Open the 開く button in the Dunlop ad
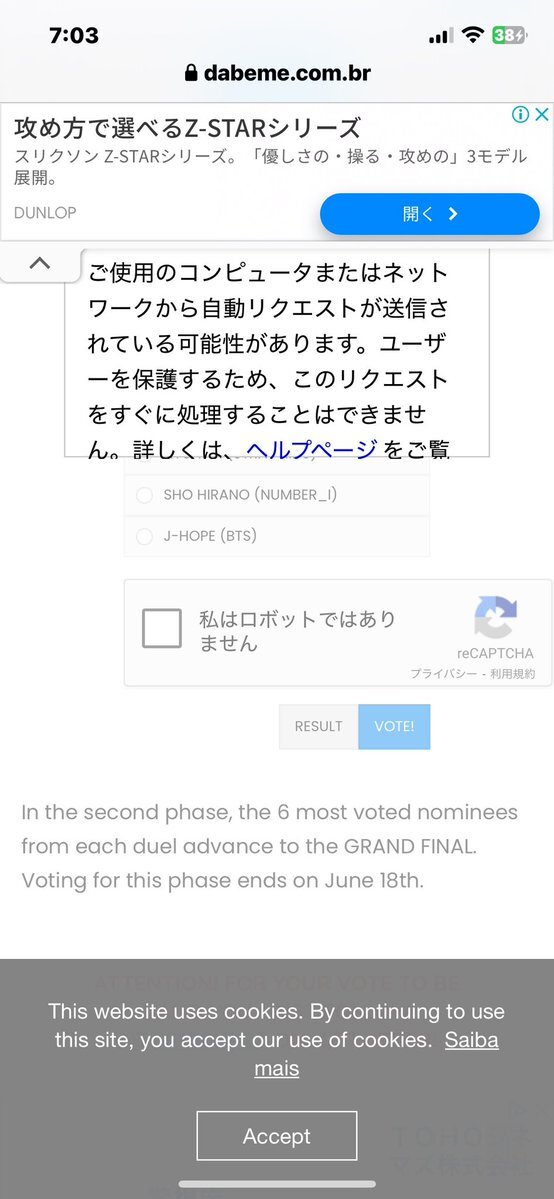 [x=430, y=214]
